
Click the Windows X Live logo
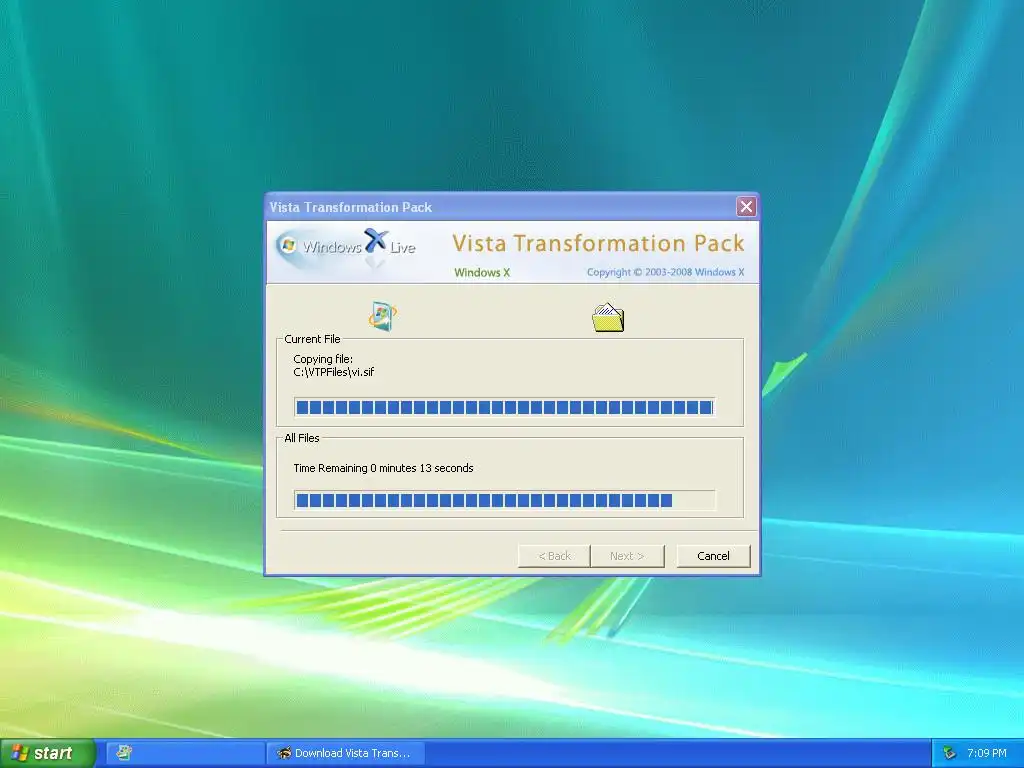pos(346,248)
